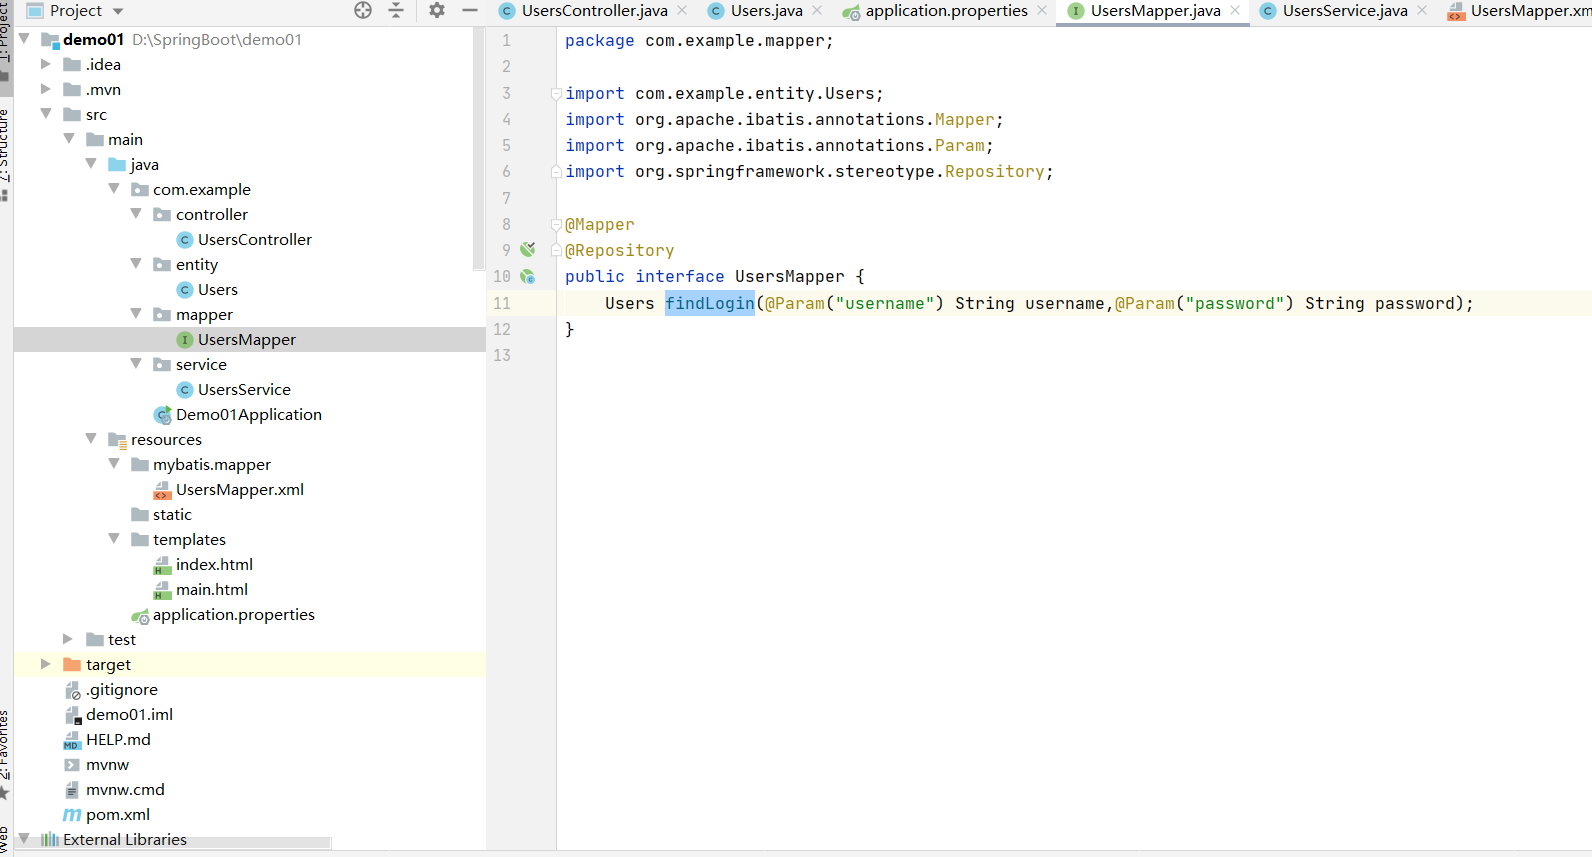This screenshot has width=1592, height=857.
Task: Collapse the templates folder
Action: [x=114, y=539]
